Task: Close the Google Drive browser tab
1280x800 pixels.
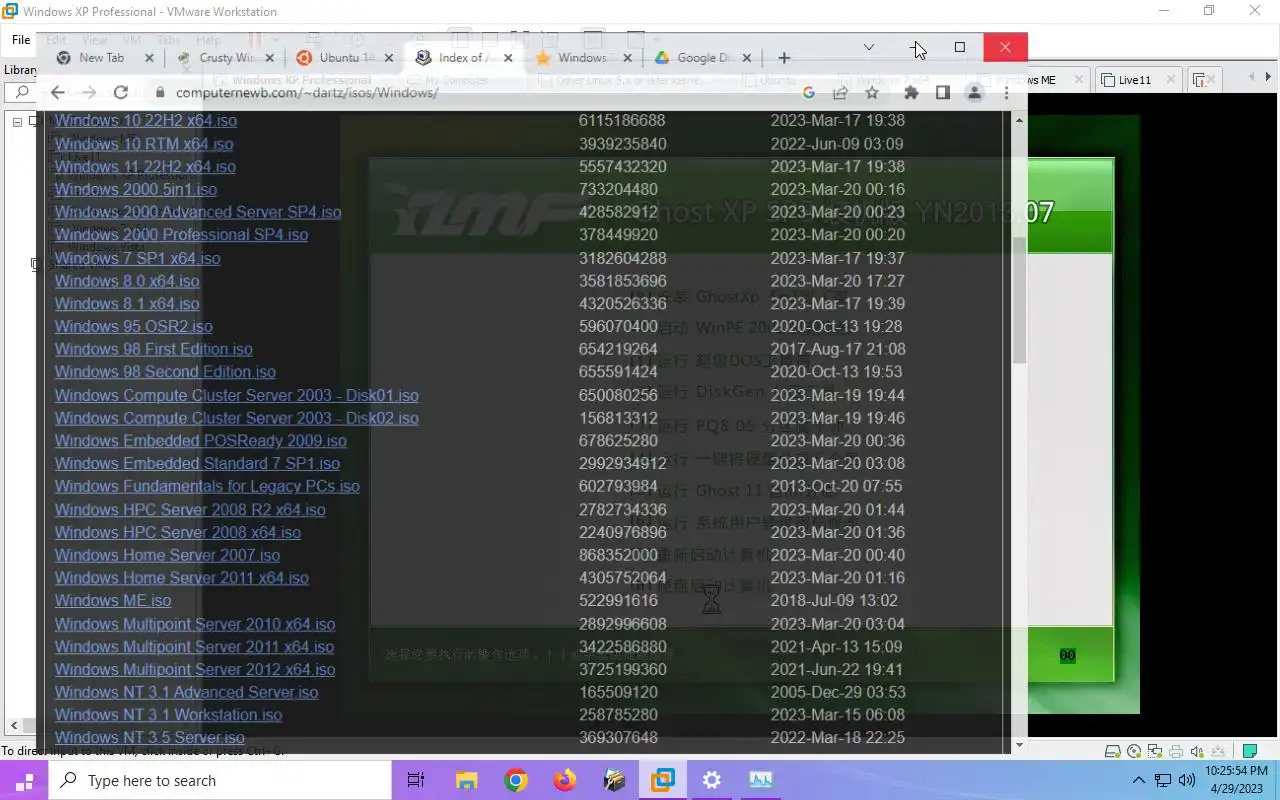Action: (748, 58)
